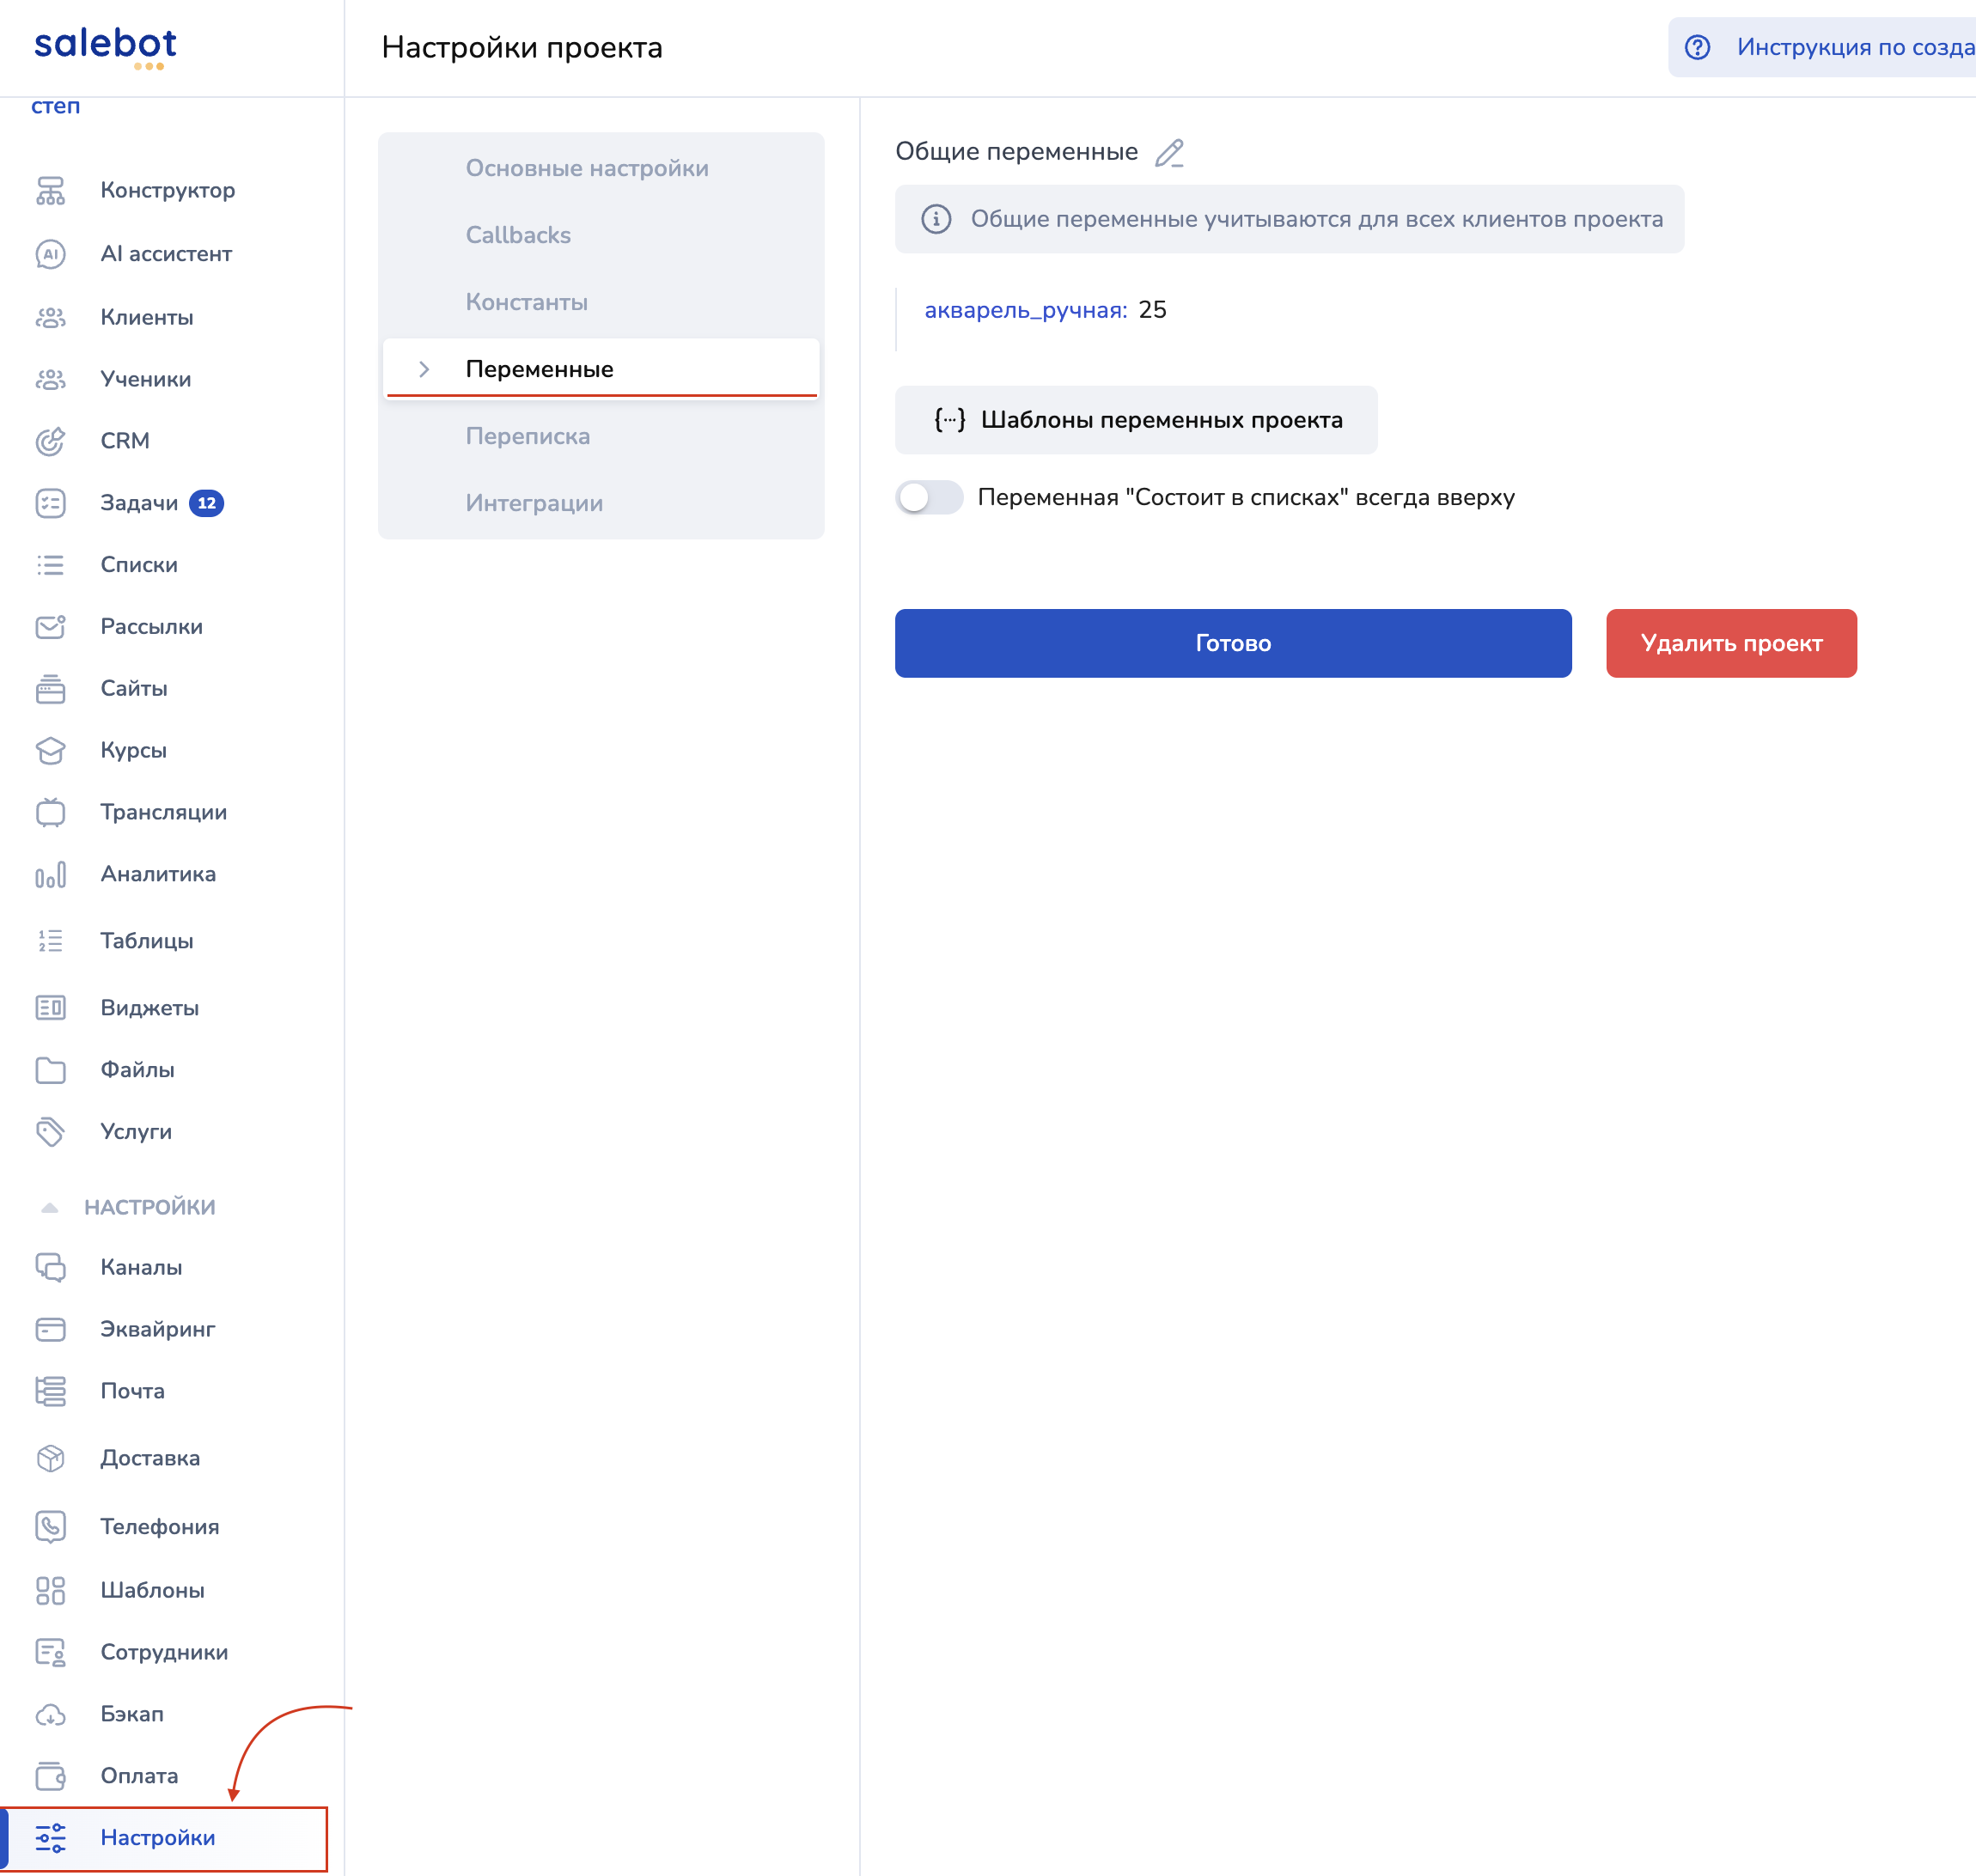Toggle "Состоит в списках" always on top

pos(928,497)
